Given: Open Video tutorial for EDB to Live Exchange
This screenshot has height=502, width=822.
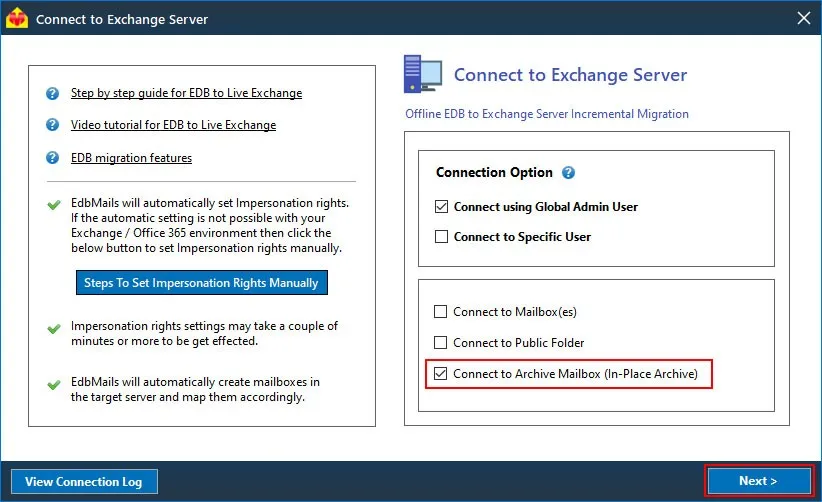Looking at the screenshot, I should tap(173, 125).
